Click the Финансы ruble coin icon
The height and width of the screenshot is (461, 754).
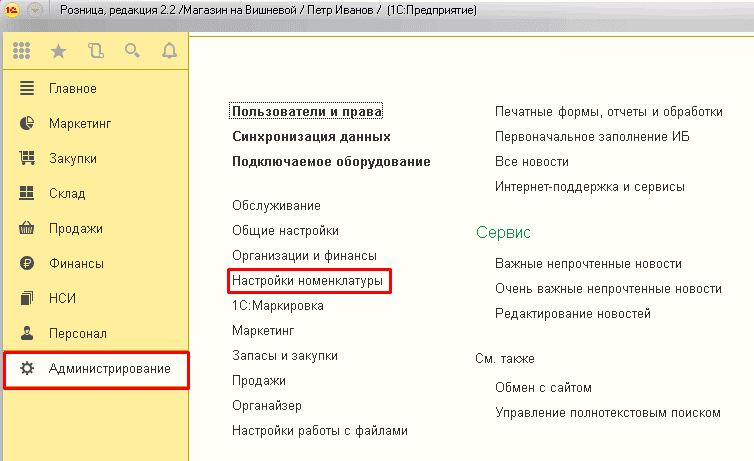click(27, 264)
